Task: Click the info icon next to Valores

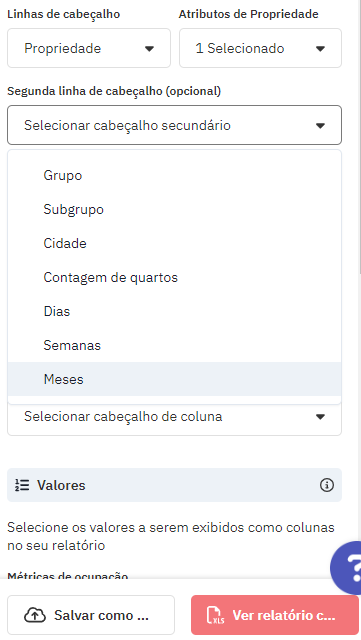Action: (327, 485)
